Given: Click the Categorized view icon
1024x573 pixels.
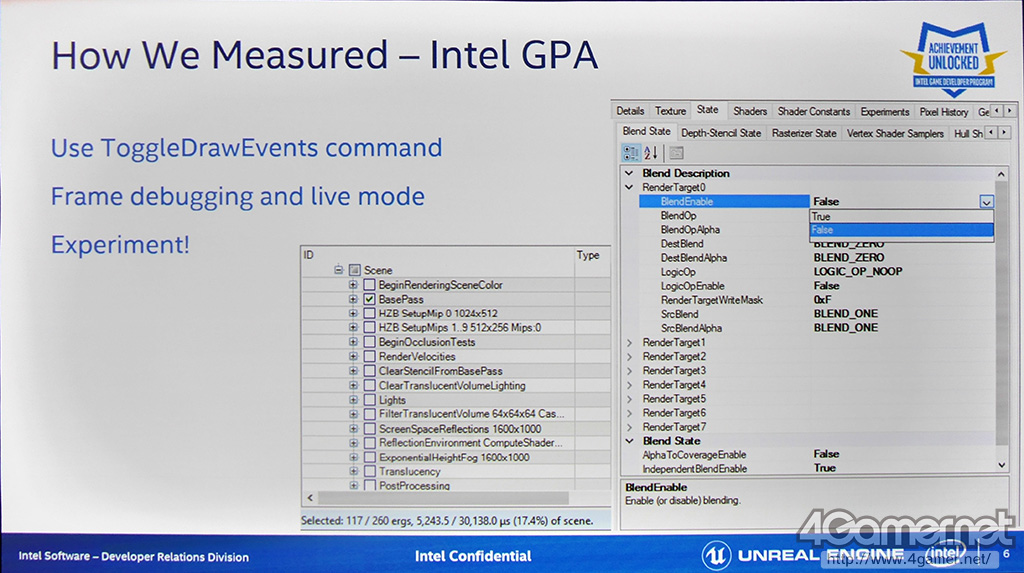Looking at the screenshot, I should point(630,153).
